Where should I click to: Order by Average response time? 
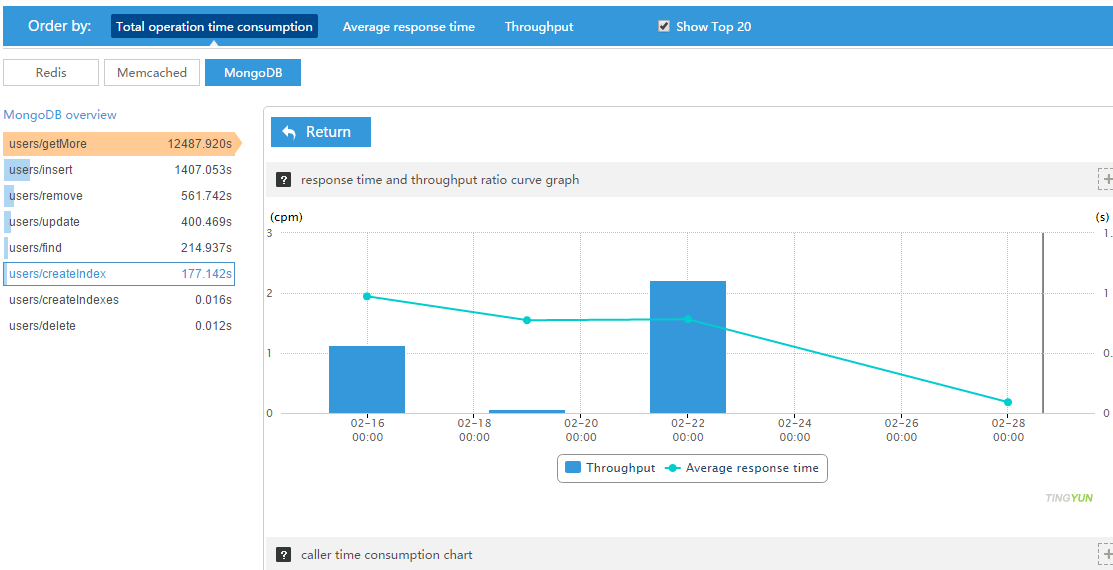pyautogui.click(x=408, y=27)
